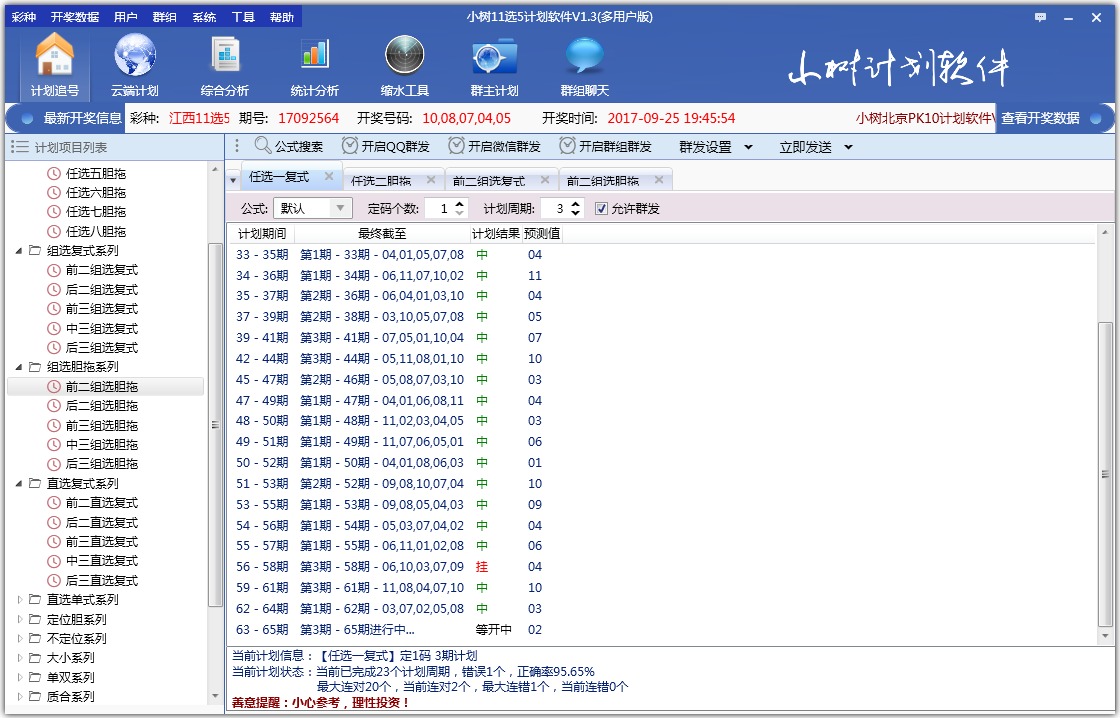Start the 缩水工具 filter tool

404,64
